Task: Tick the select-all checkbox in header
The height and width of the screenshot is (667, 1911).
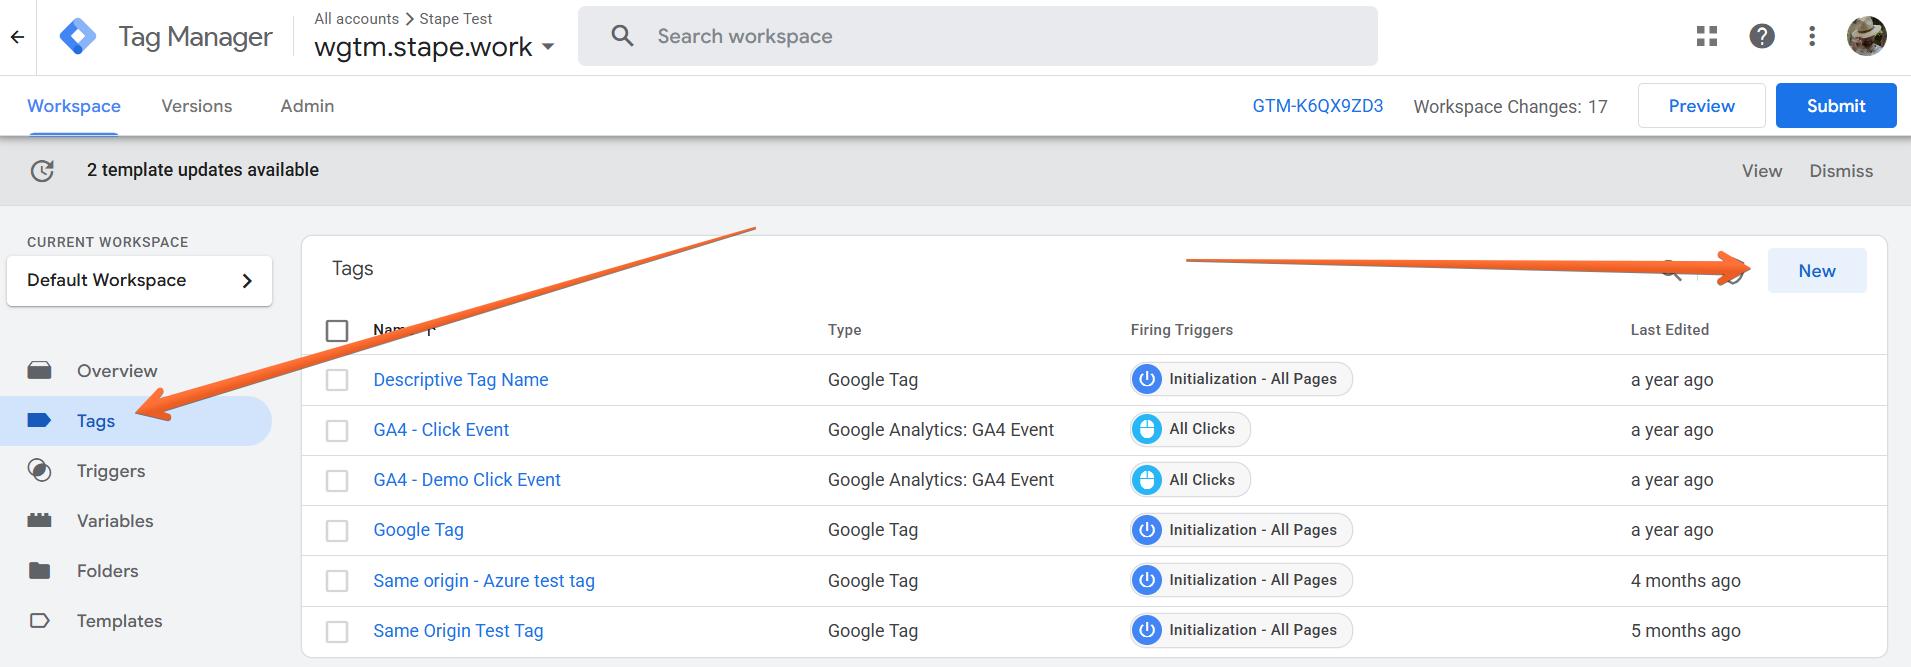Action: tap(337, 330)
